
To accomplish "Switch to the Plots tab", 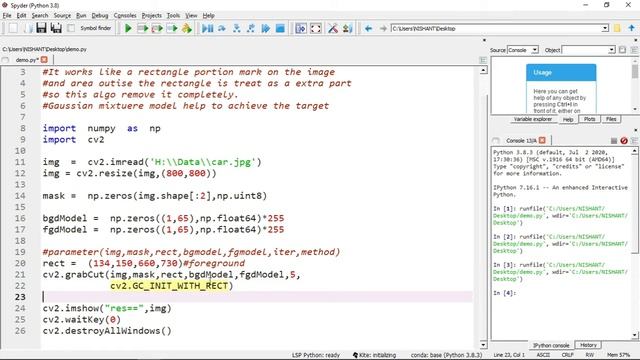I will tap(589, 119).
